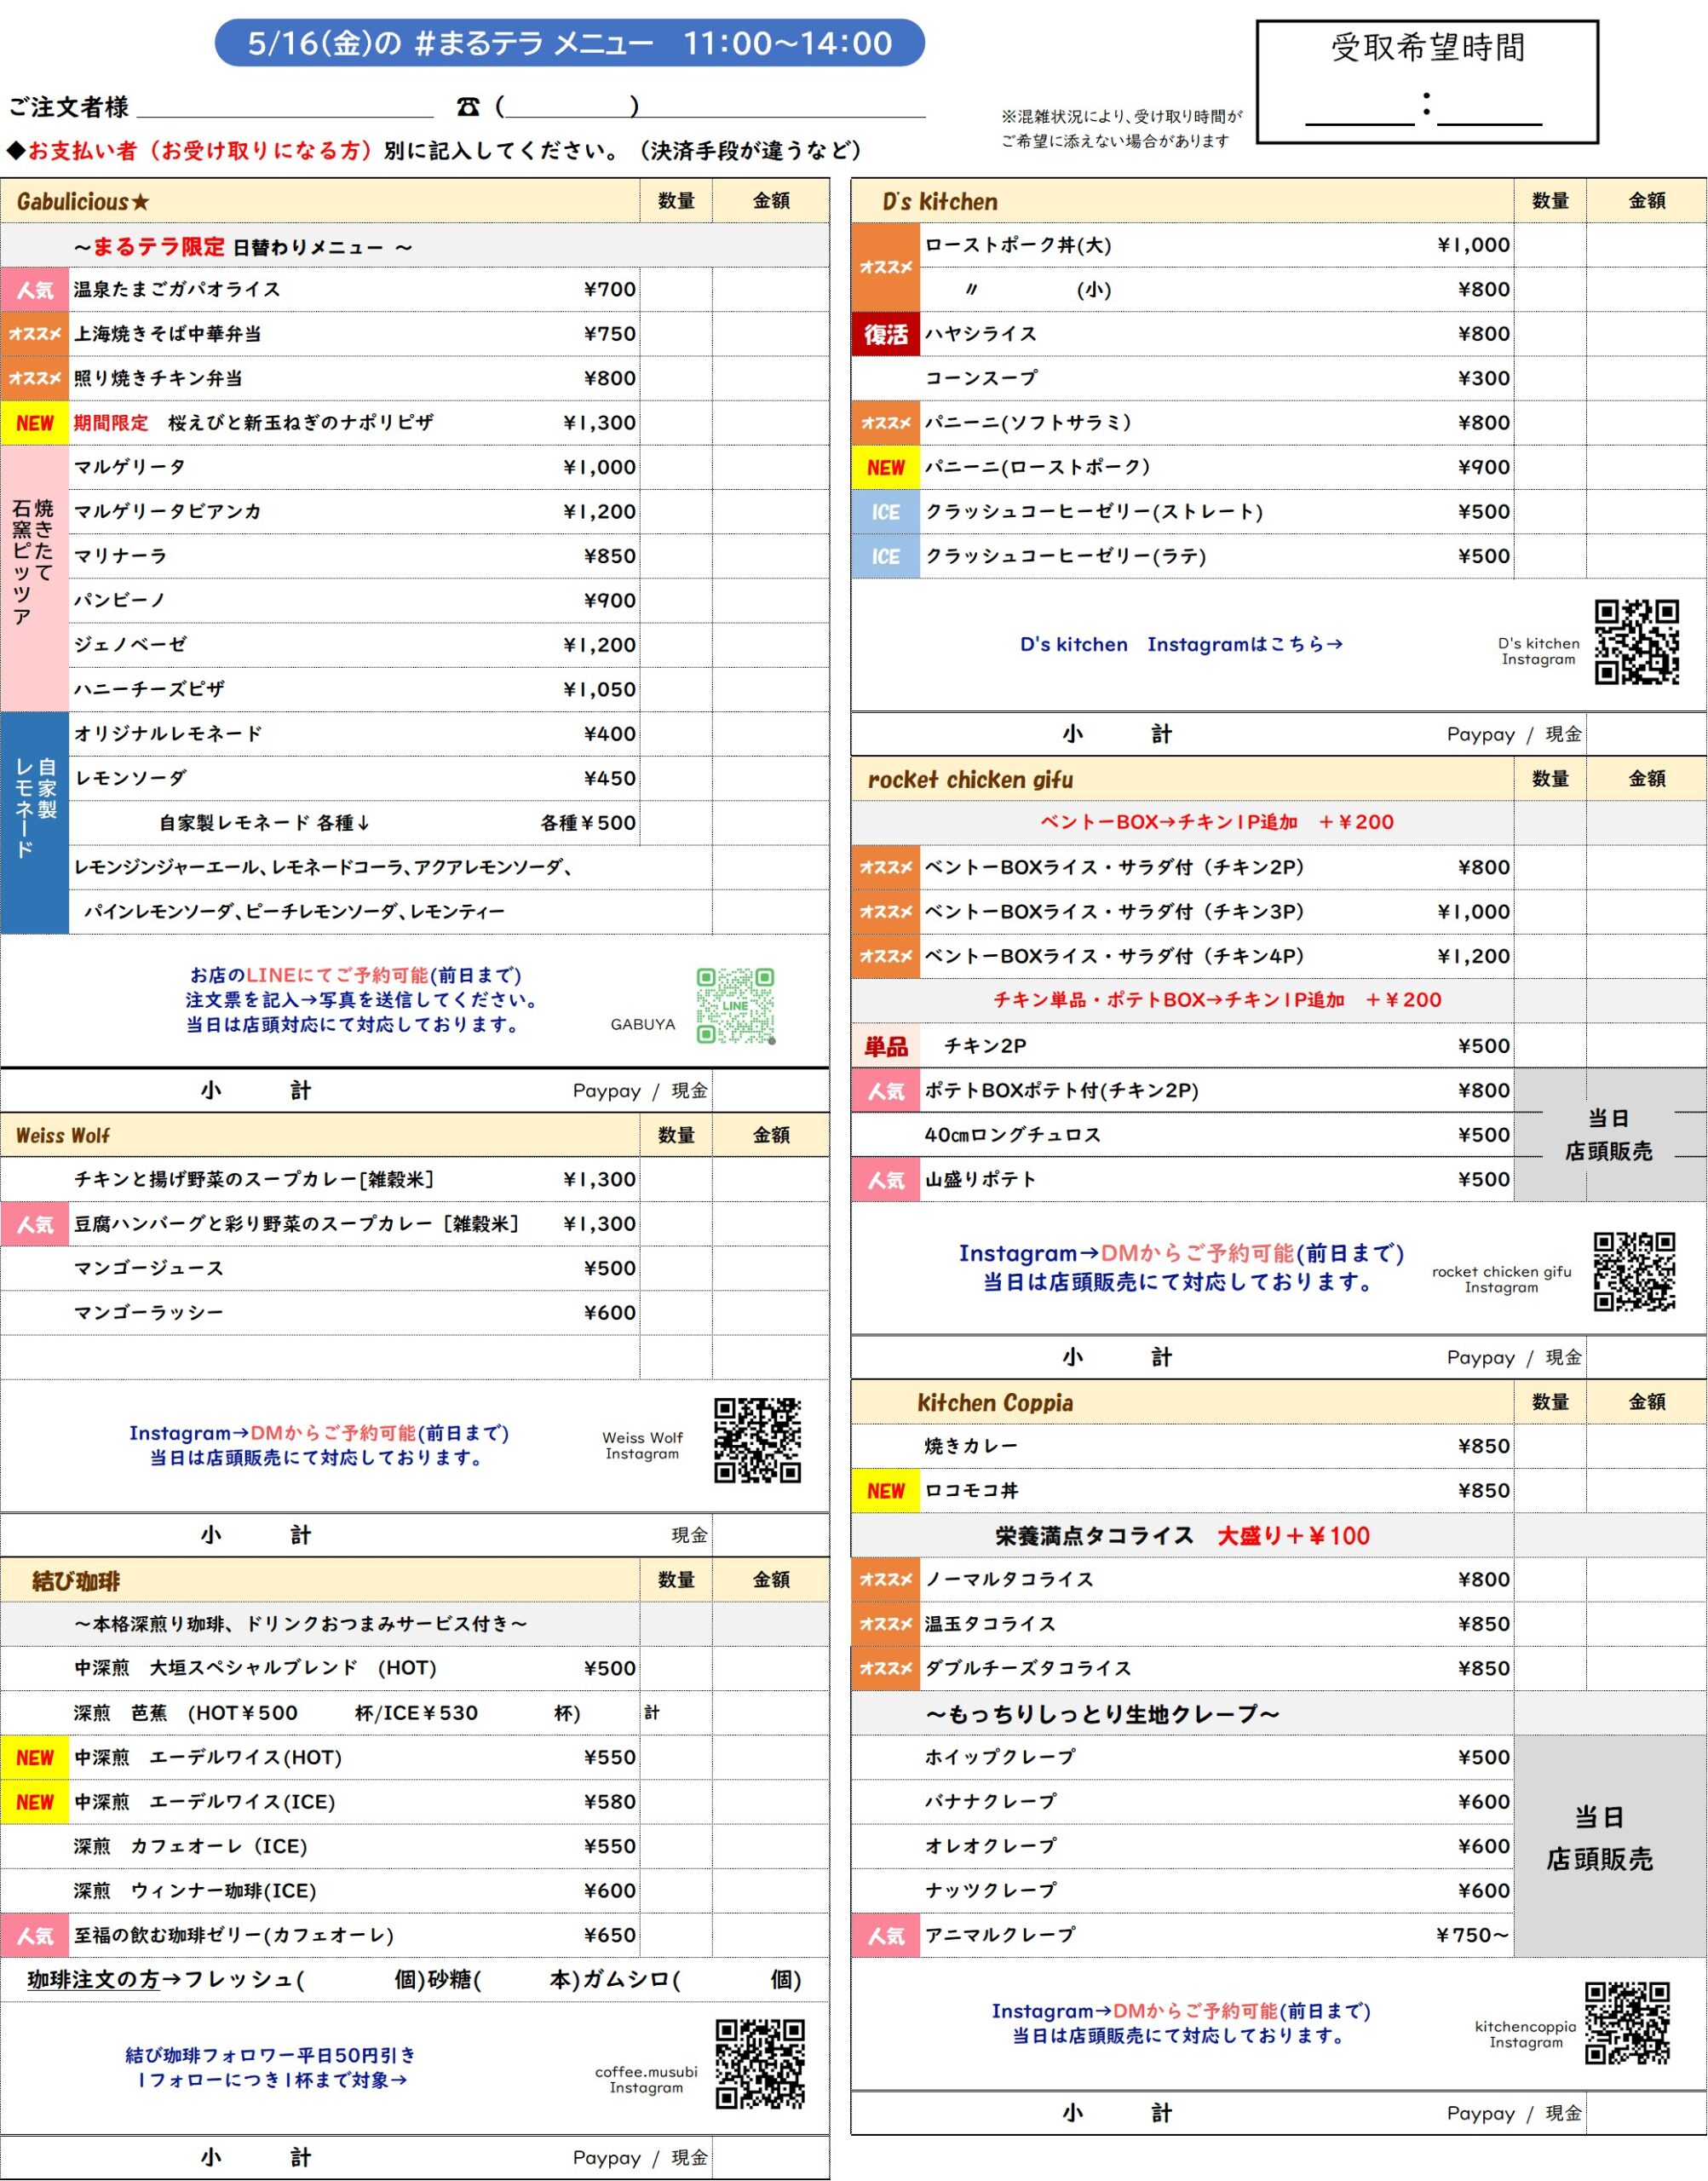Open the coffee.musubi Instagram QR code
Image resolution: width=1708 pixels, height=2181 pixels.
[760, 2065]
